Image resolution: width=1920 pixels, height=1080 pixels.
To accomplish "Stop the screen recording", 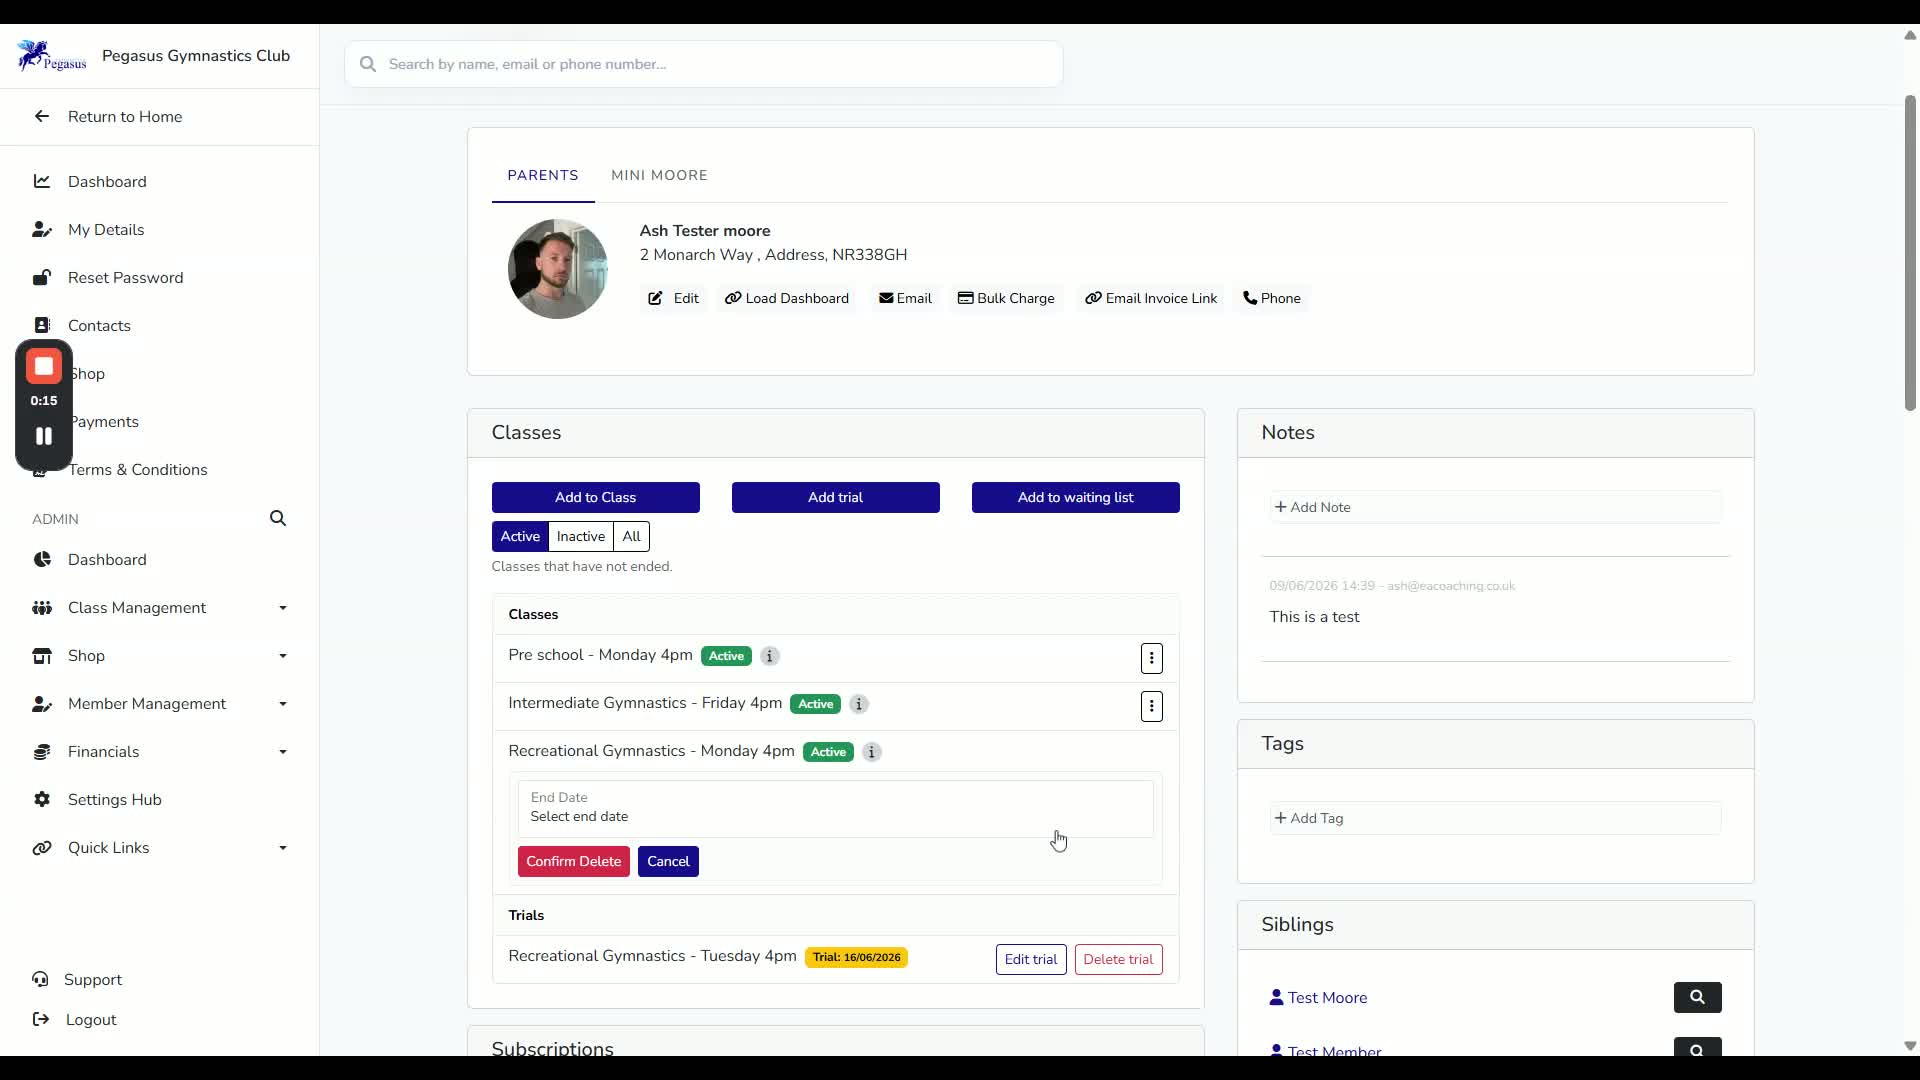I will (x=44, y=367).
